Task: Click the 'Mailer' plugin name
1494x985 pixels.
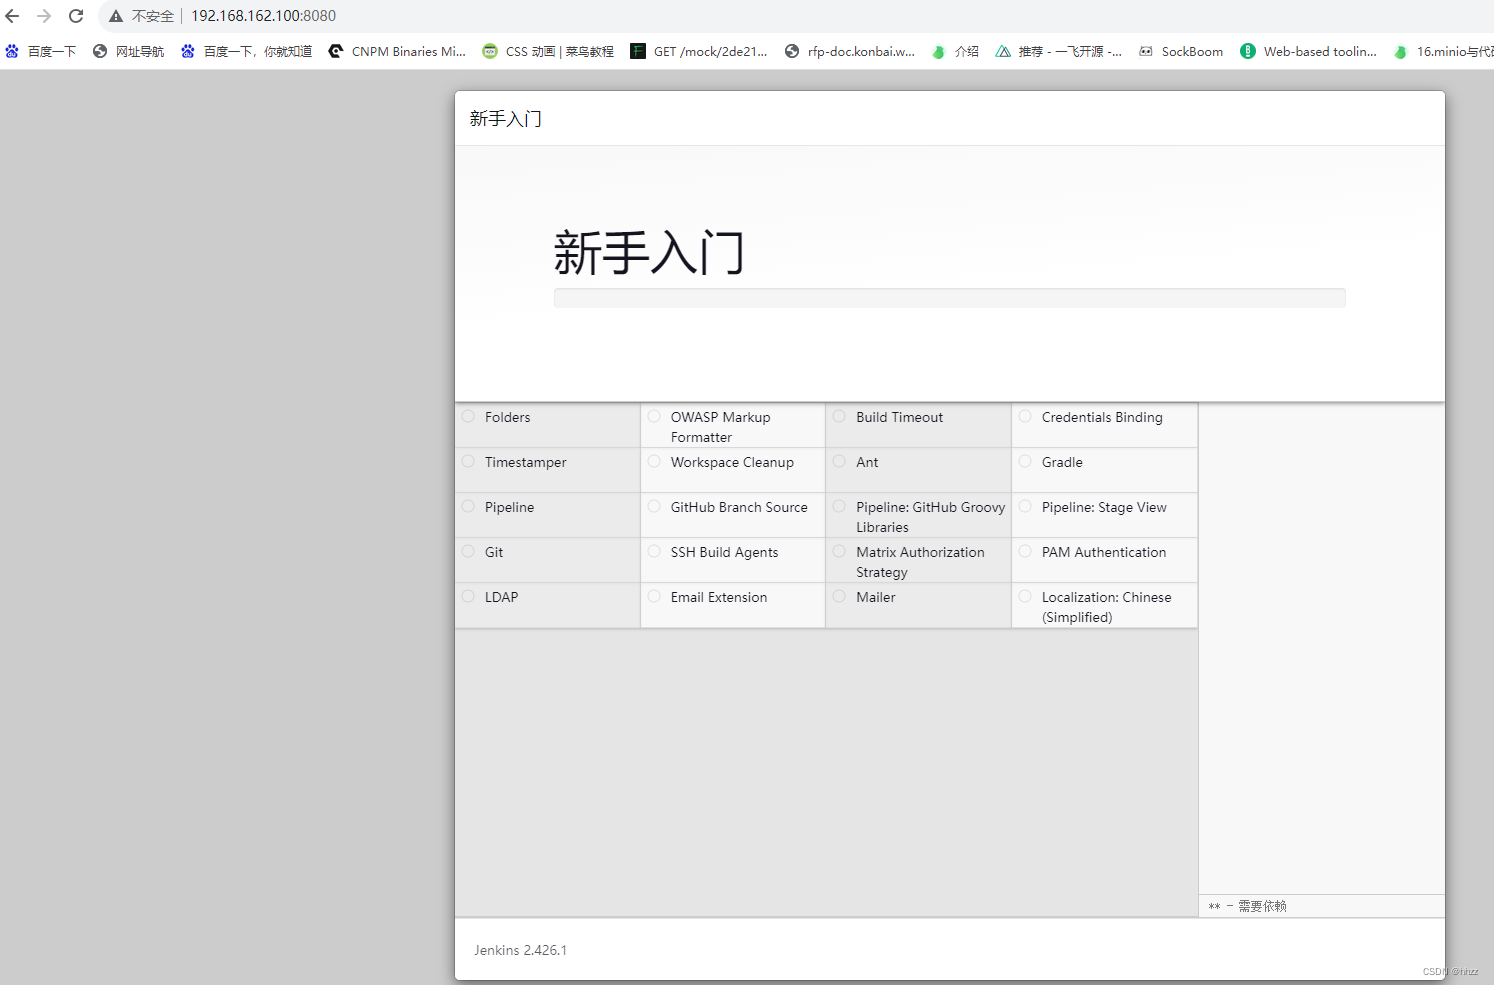Action: [x=876, y=597]
